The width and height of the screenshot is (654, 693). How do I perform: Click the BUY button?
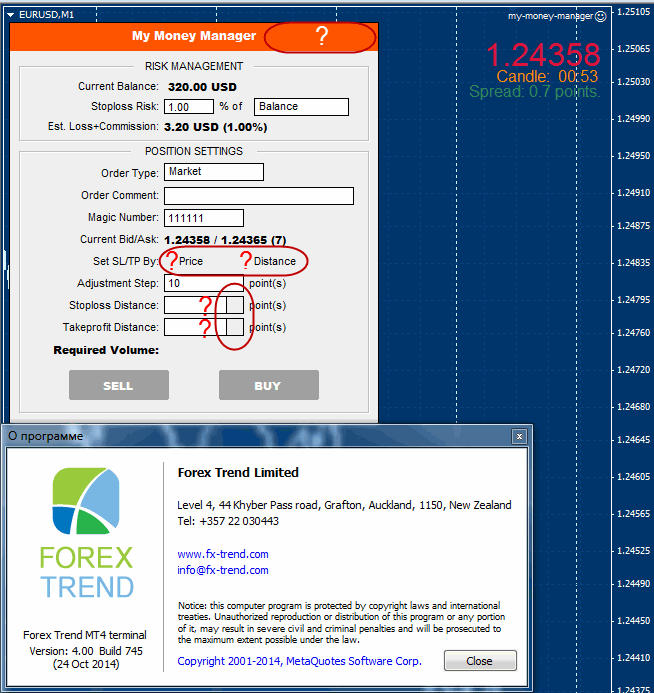click(x=269, y=385)
